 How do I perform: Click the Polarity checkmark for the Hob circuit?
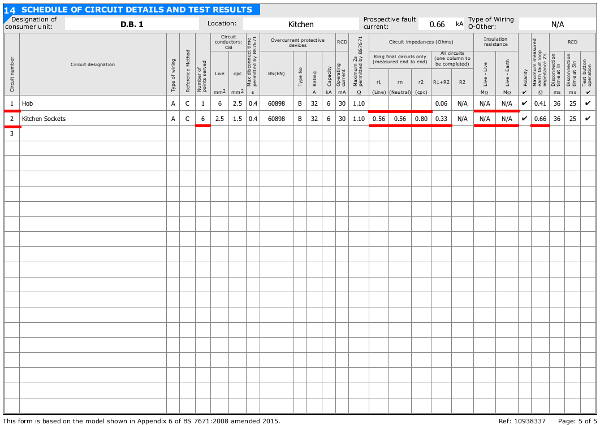click(525, 103)
